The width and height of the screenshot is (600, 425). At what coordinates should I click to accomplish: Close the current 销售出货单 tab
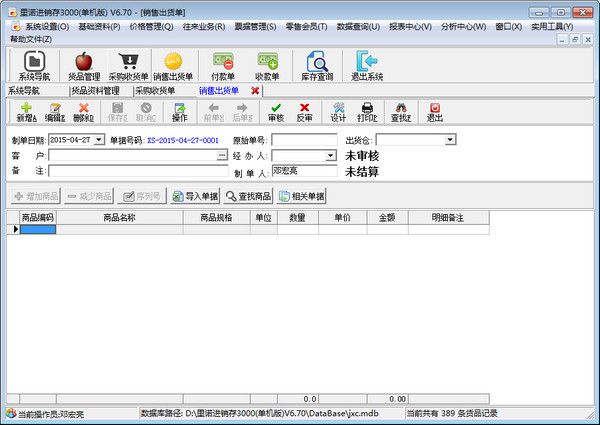[255, 90]
